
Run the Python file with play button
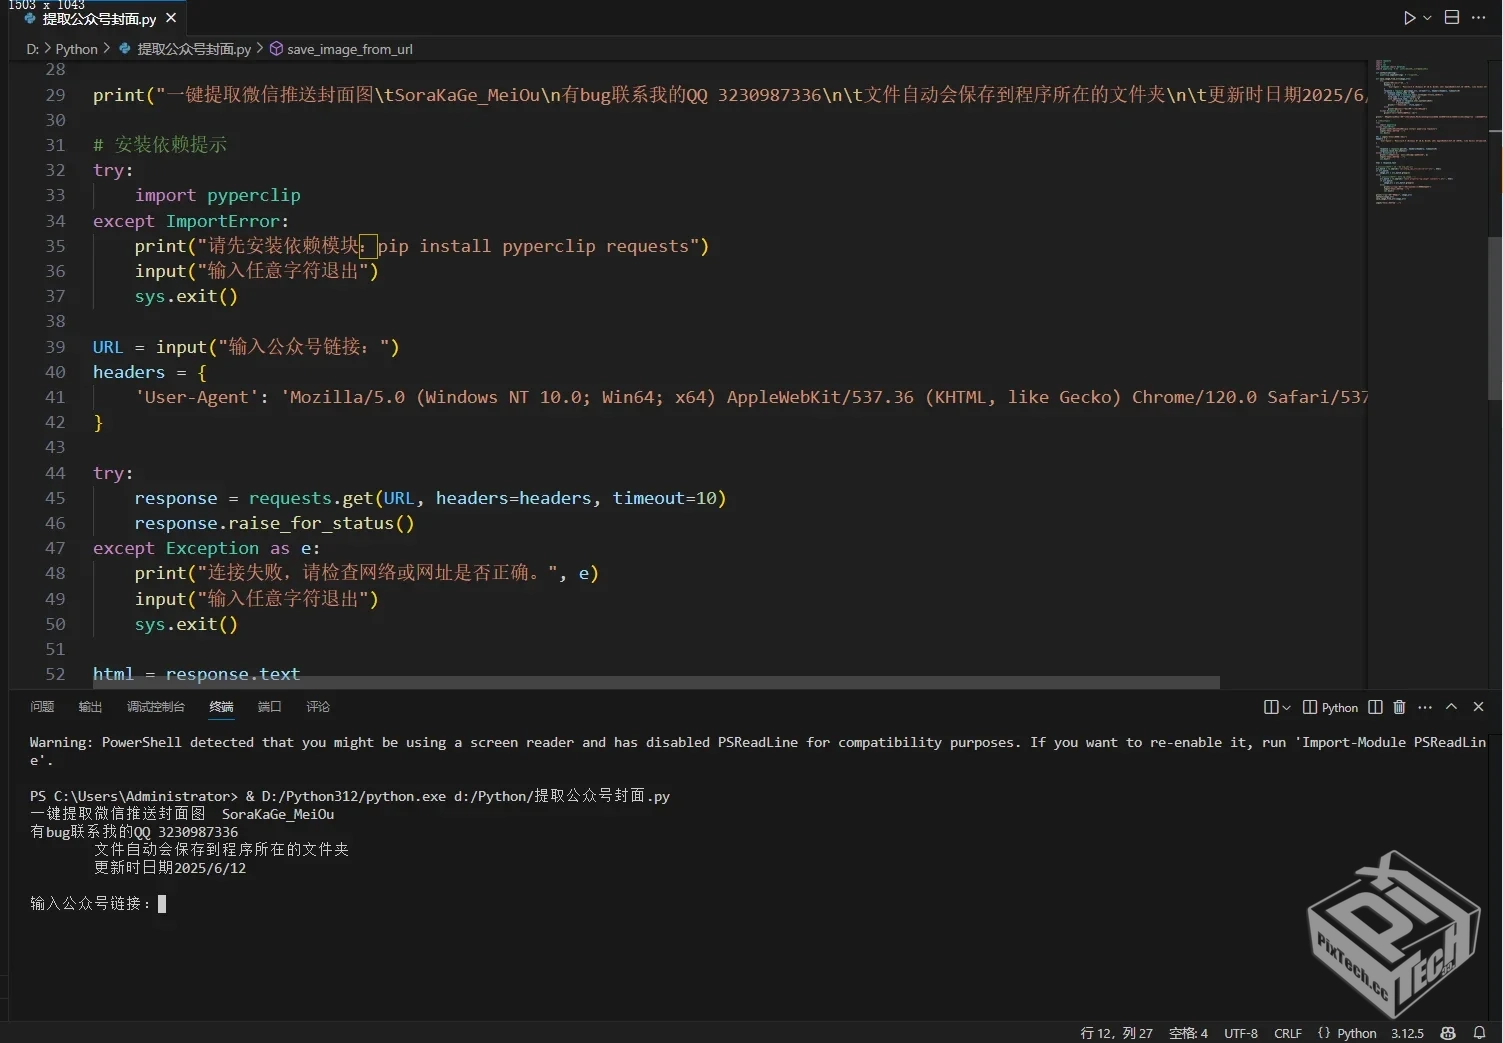(x=1408, y=18)
